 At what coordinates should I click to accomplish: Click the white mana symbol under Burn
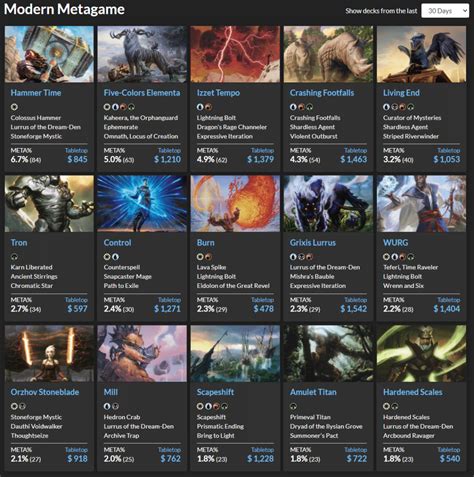200,257
